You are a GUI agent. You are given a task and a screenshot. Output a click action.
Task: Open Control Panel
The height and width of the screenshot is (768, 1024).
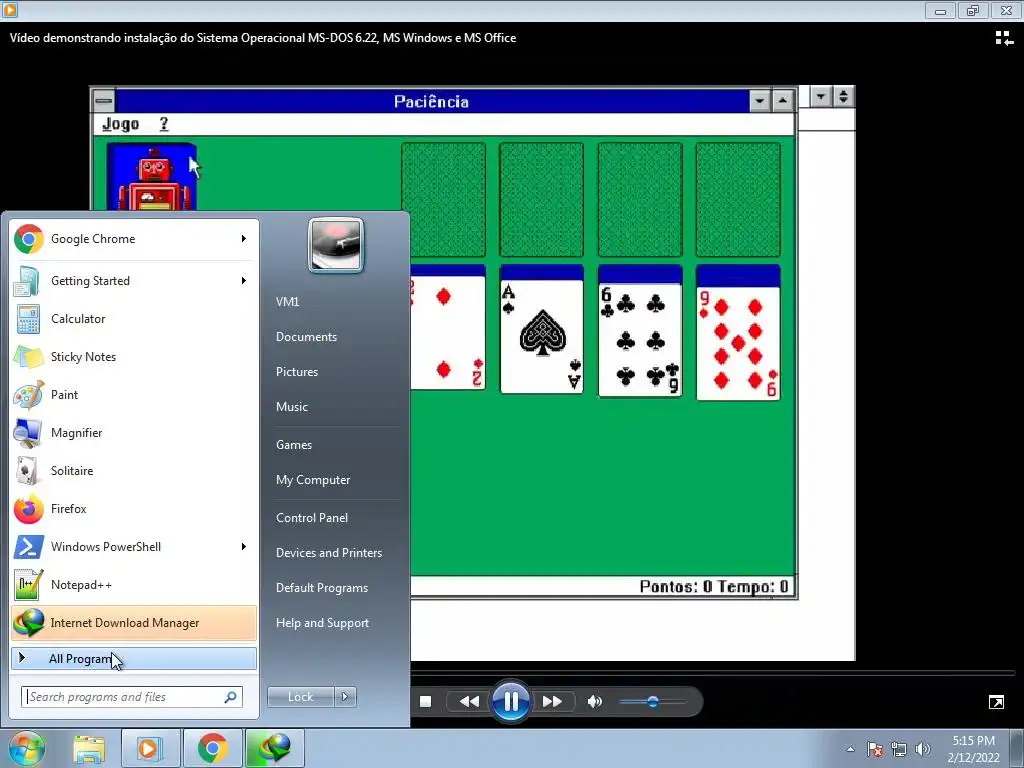[312, 518]
